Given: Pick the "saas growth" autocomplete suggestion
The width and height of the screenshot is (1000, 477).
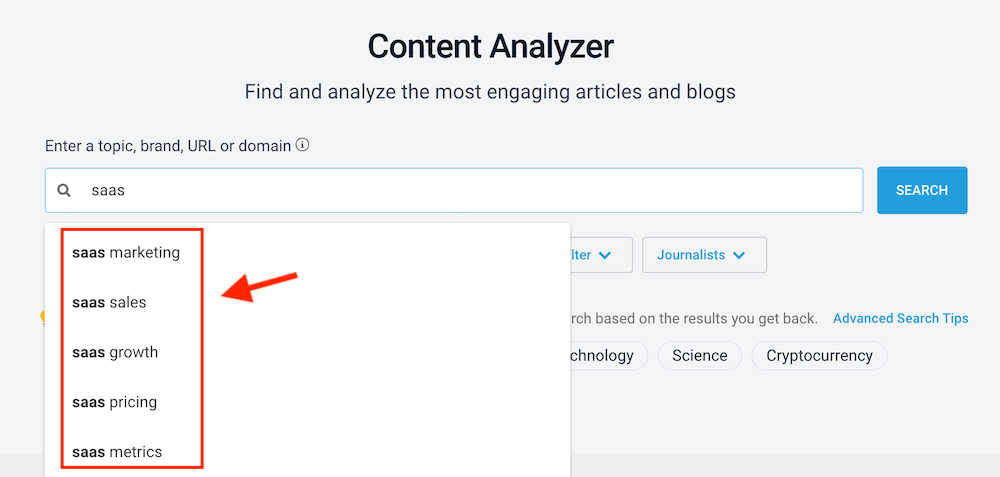Looking at the screenshot, I should 115,352.
